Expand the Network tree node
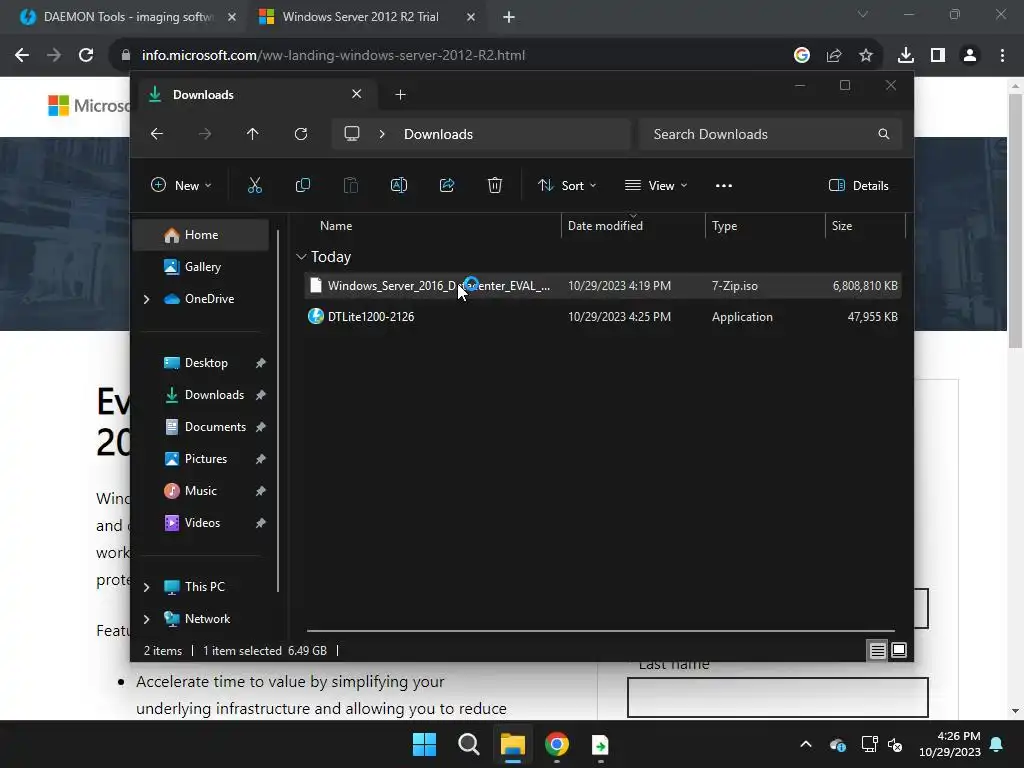This screenshot has width=1024, height=768. [146, 619]
